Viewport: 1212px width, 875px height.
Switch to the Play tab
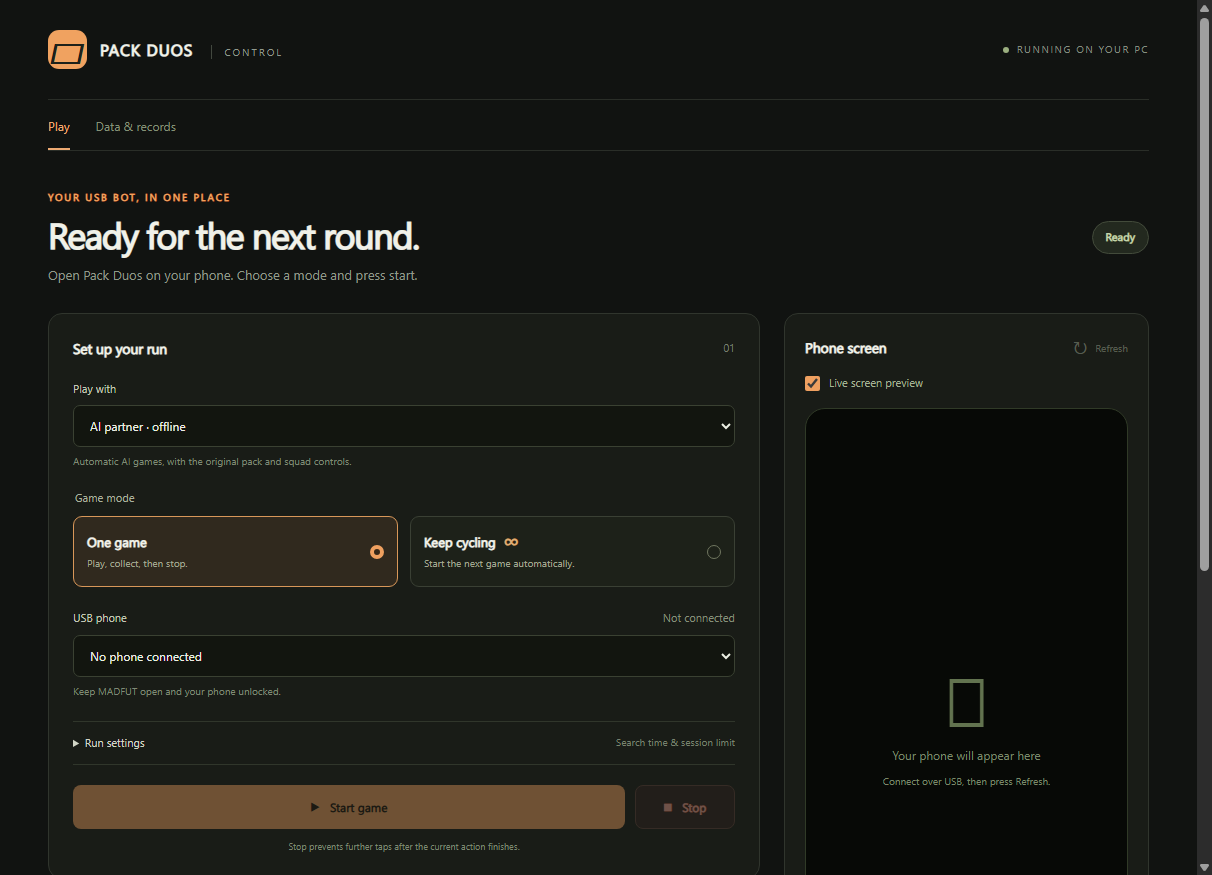pyautogui.click(x=59, y=127)
